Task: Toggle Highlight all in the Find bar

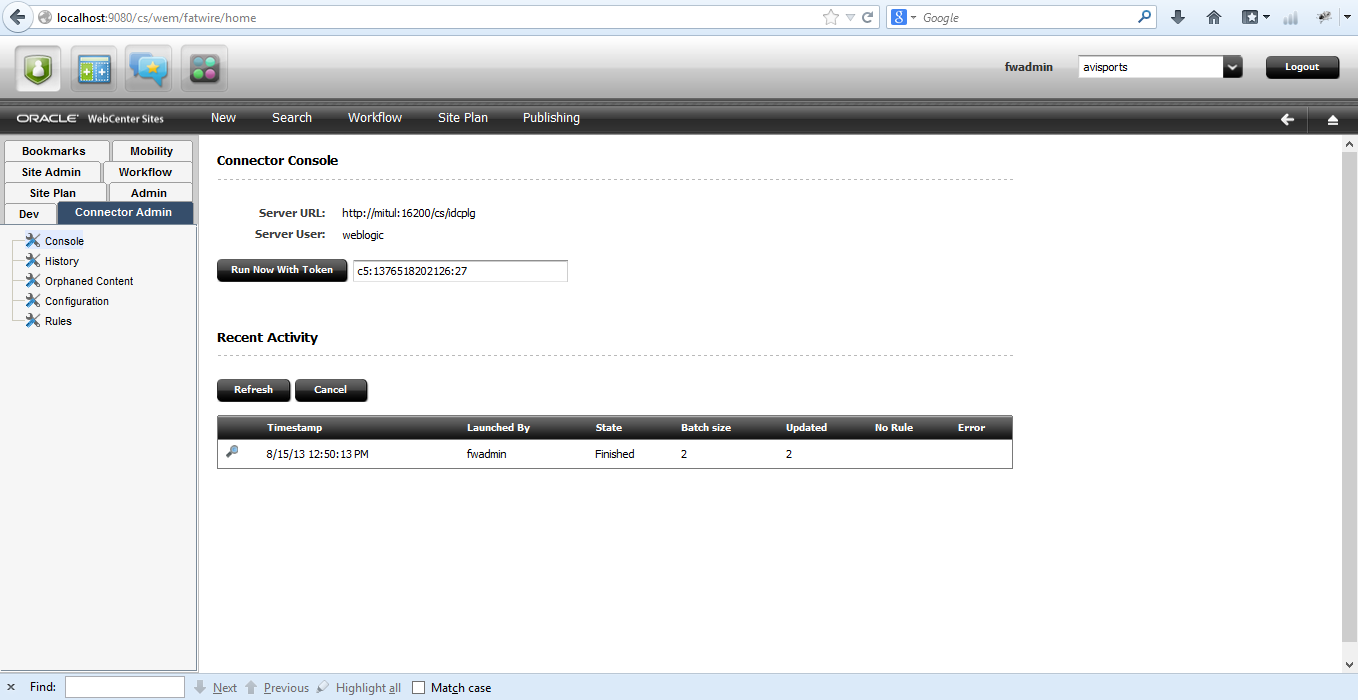Action: click(x=366, y=687)
